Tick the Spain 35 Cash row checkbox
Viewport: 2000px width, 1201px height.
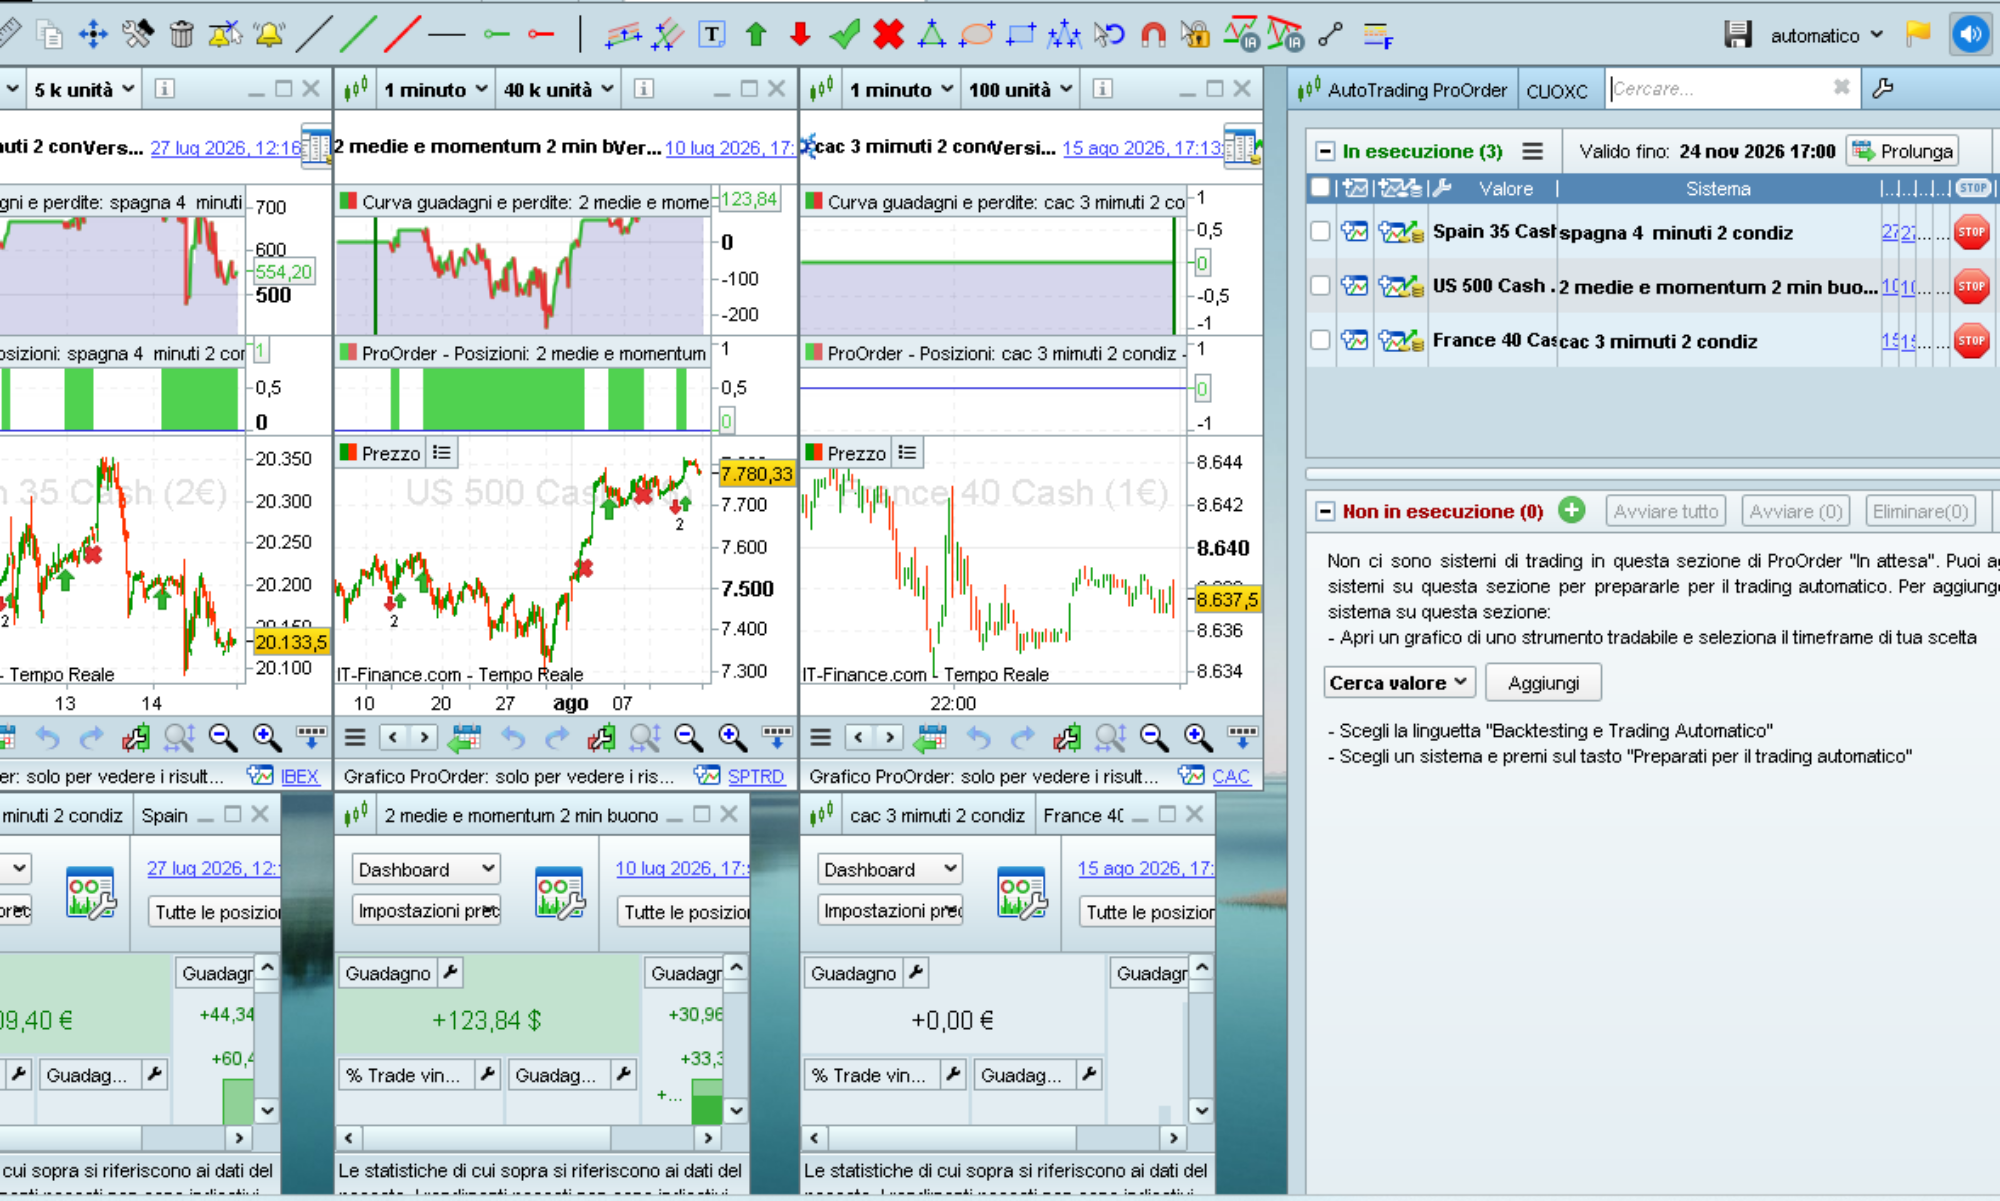pyautogui.click(x=1320, y=232)
